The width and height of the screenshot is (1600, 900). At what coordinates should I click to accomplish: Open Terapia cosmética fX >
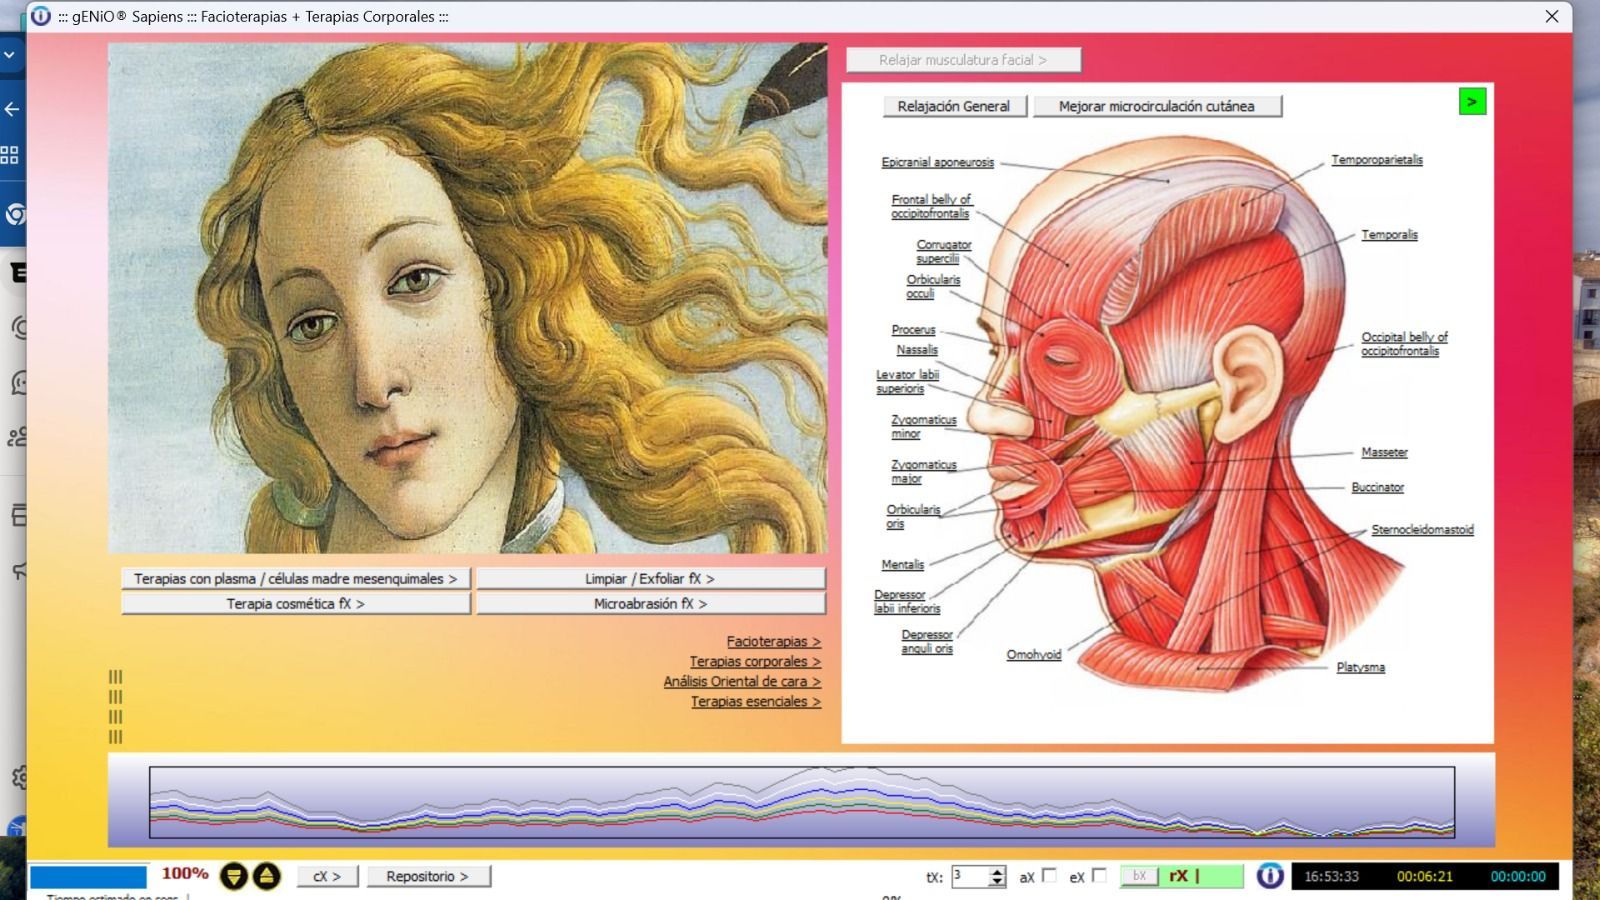[x=295, y=604]
